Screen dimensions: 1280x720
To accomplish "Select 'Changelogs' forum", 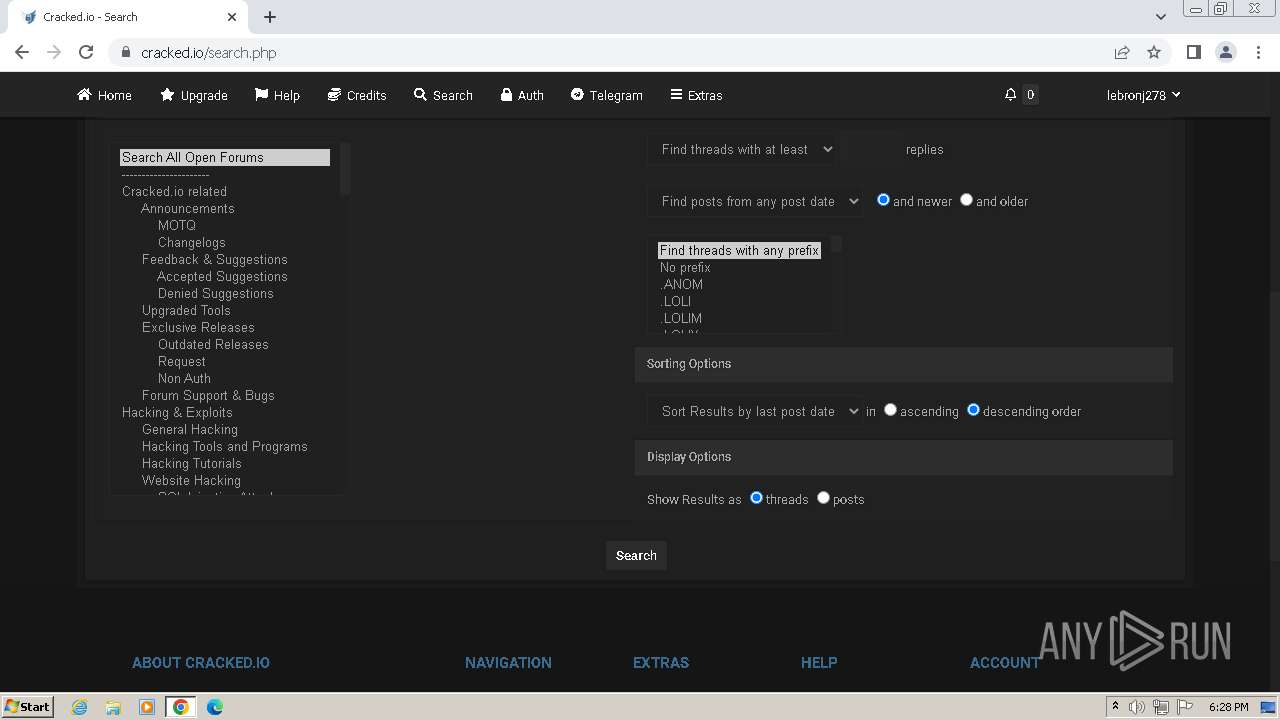I will coord(192,243).
